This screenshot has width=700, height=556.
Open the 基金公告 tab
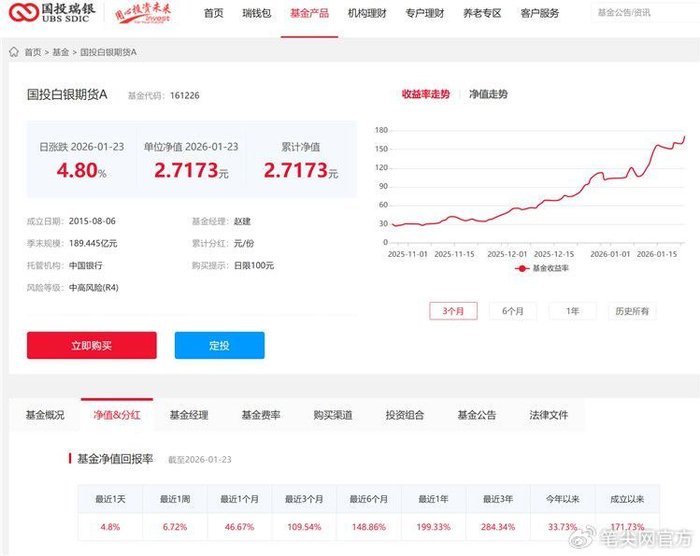click(477, 415)
